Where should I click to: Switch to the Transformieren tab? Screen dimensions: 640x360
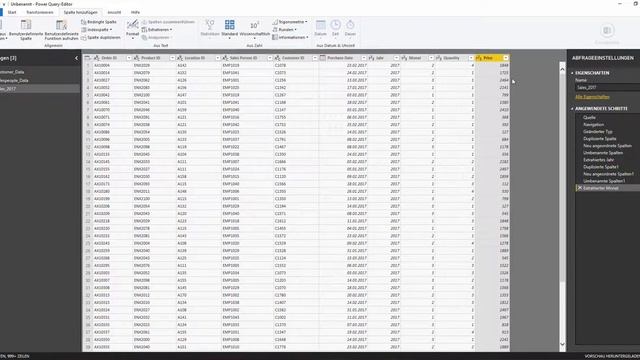click(x=40, y=12)
